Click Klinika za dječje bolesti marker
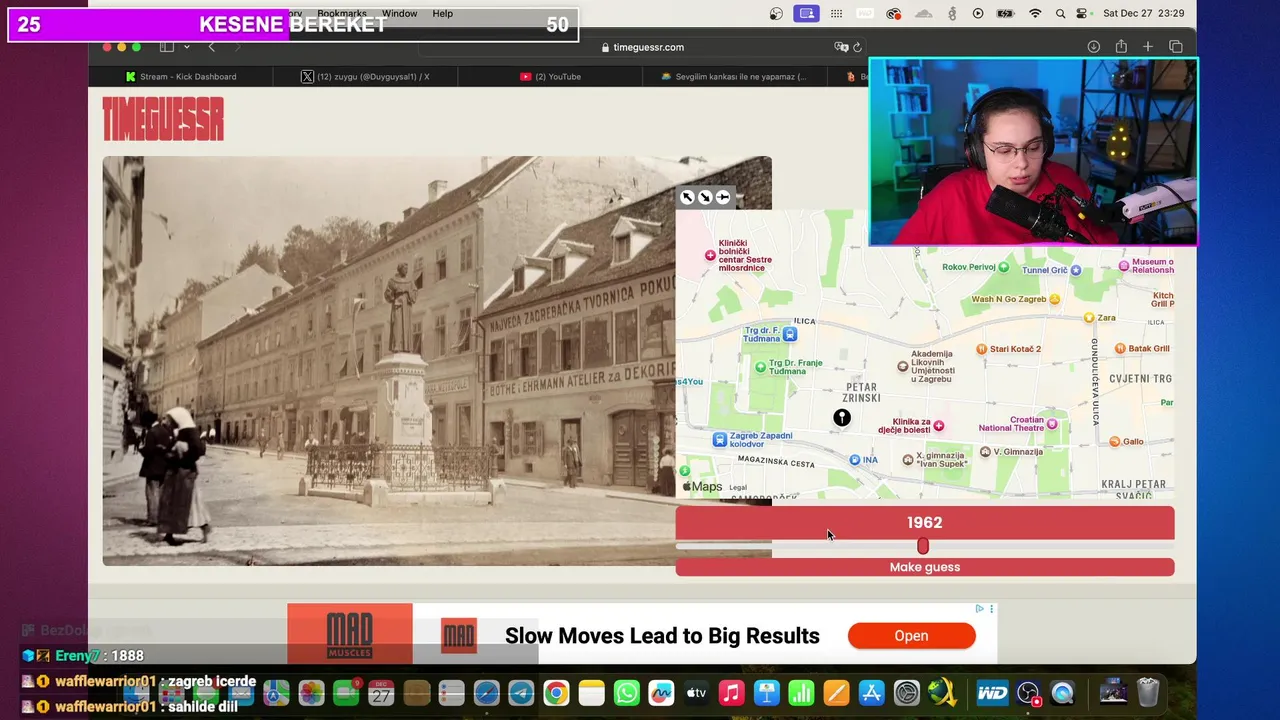The width and height of the screenshot is (1280, 720). (938, 426)
